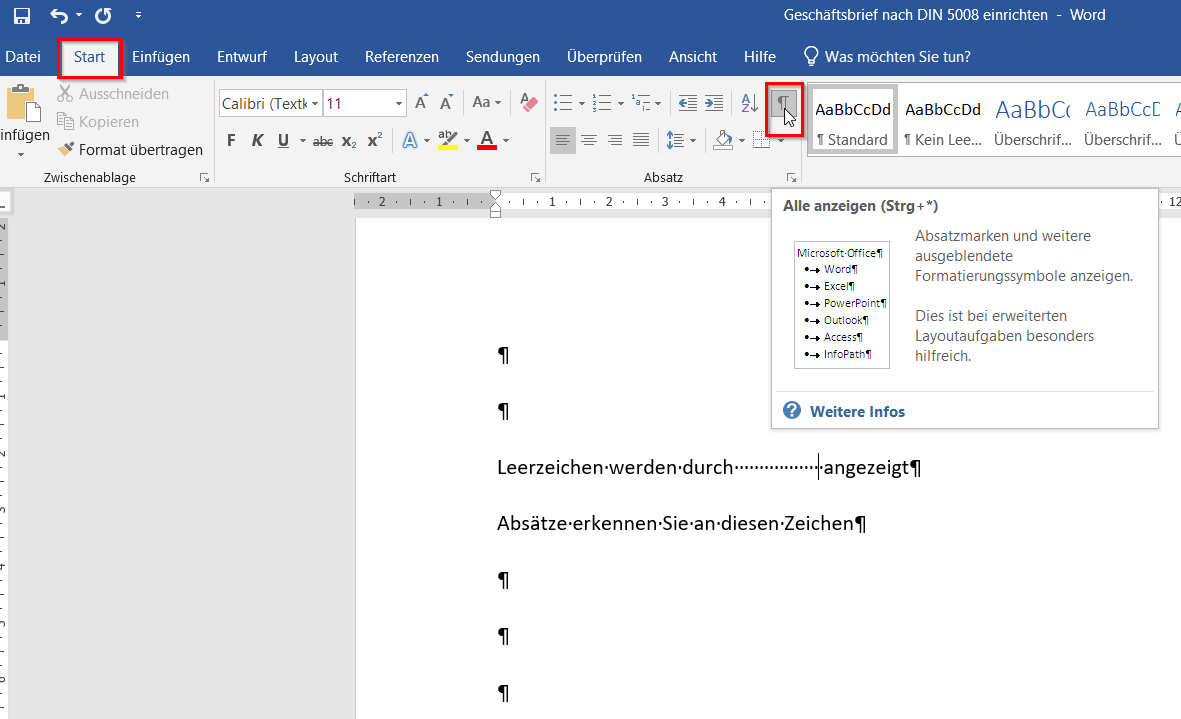This screenshot has height=719, width=1181.
Task: Click the 'Was möchten Sie tun?' search field
Action: click(897, 57)
